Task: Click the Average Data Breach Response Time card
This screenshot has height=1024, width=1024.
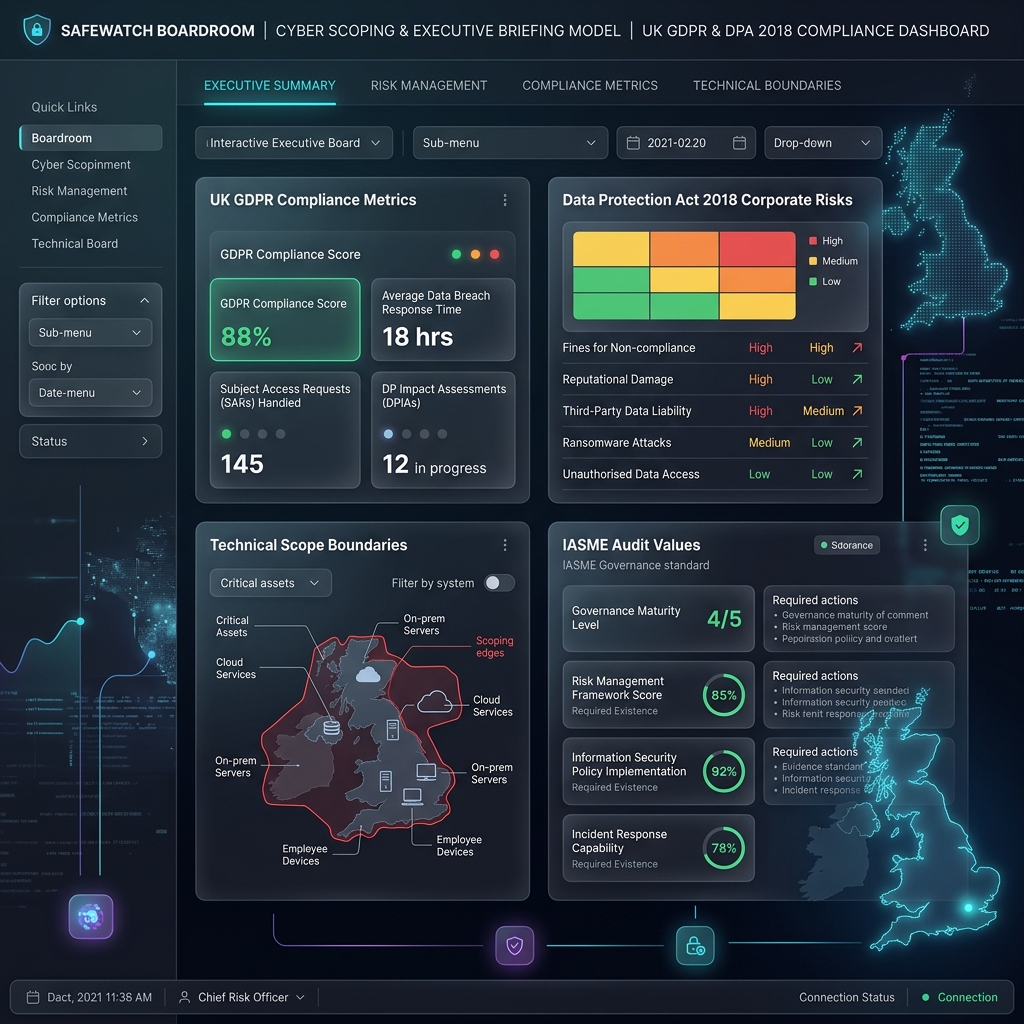Action: click(443, 319)
